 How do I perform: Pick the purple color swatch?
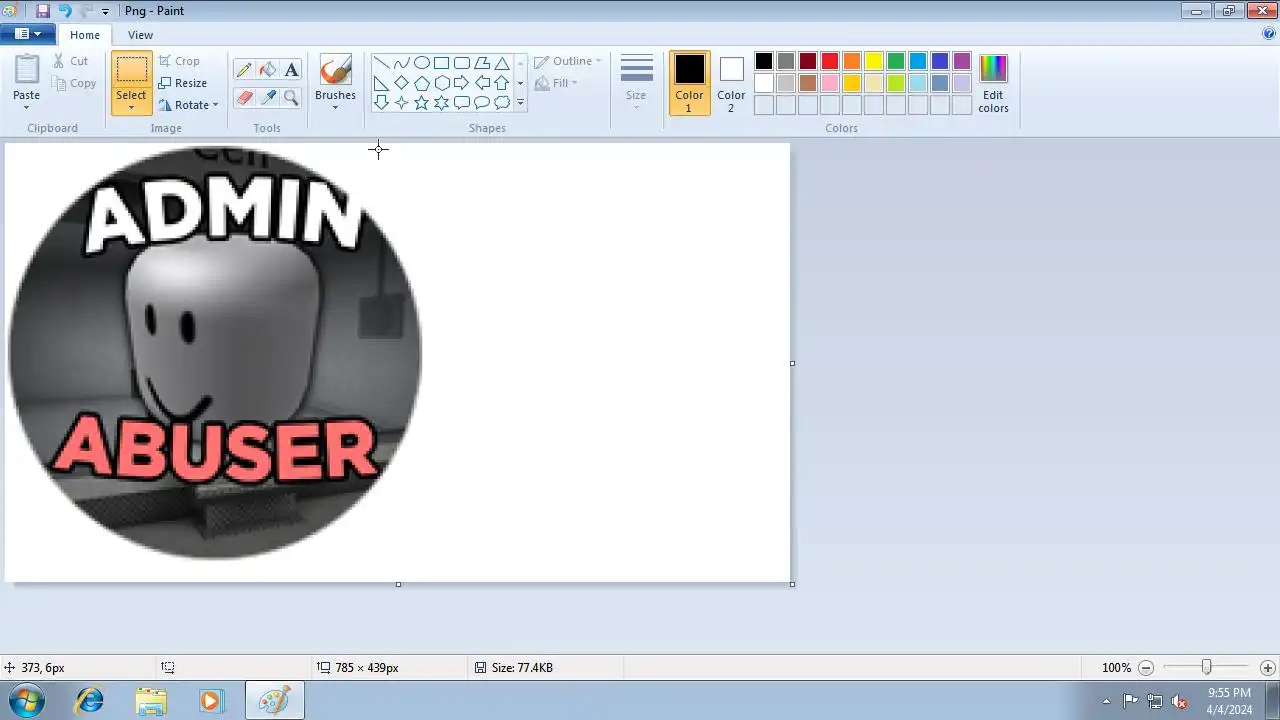[962, 61]
